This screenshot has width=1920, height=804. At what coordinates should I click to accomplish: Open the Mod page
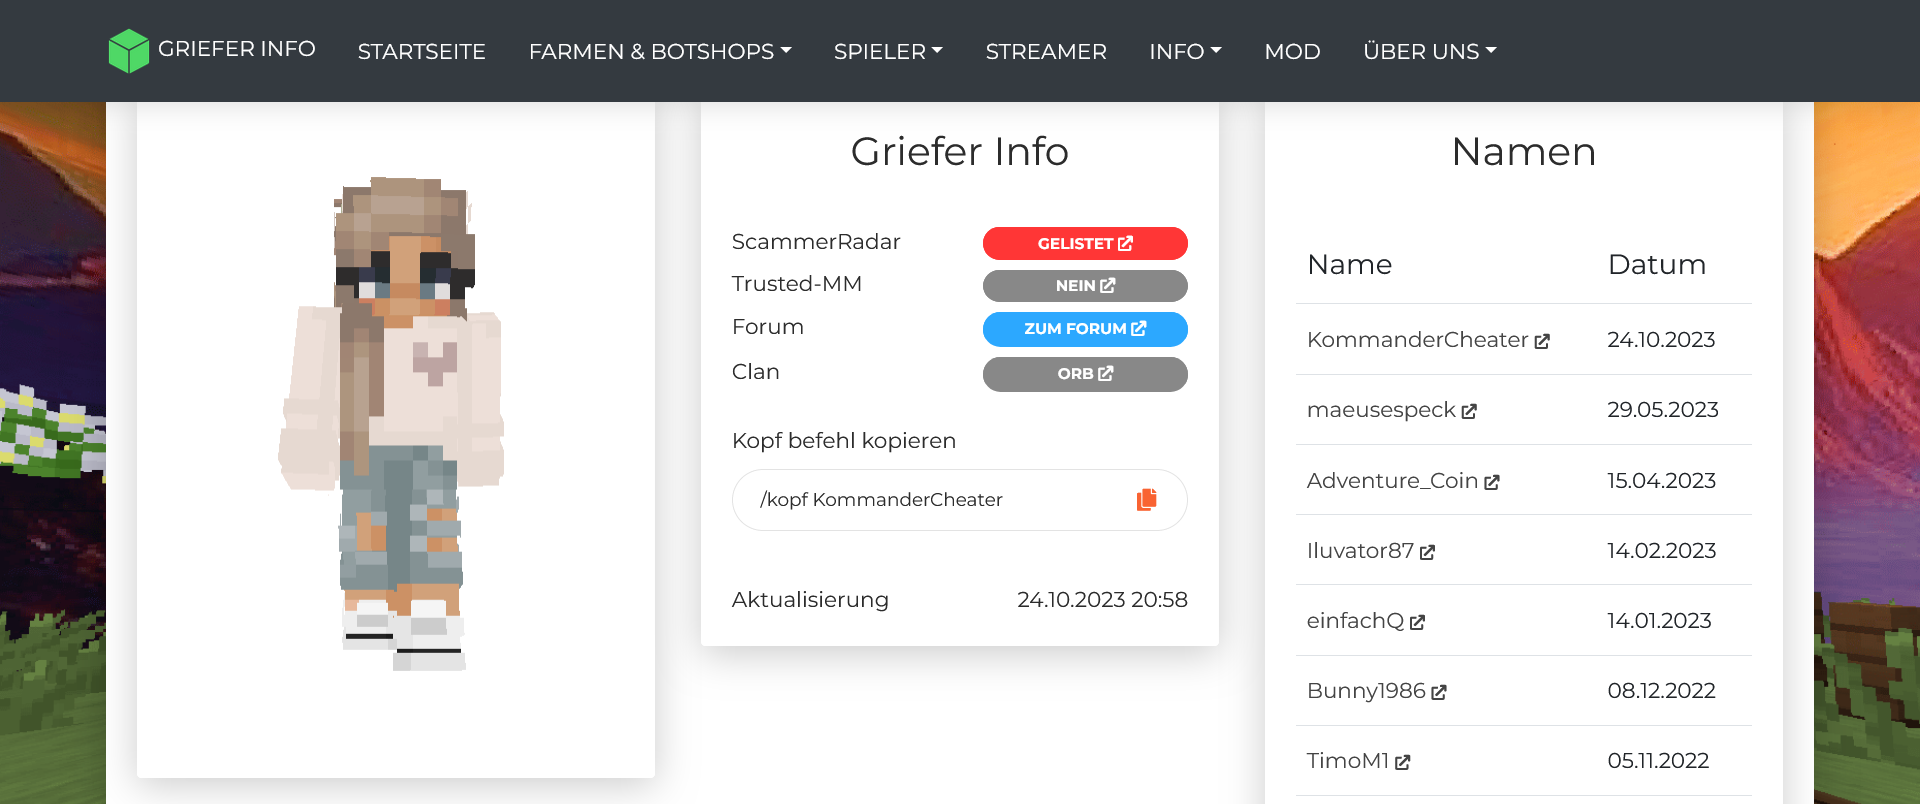click(x=1292, y=51)
